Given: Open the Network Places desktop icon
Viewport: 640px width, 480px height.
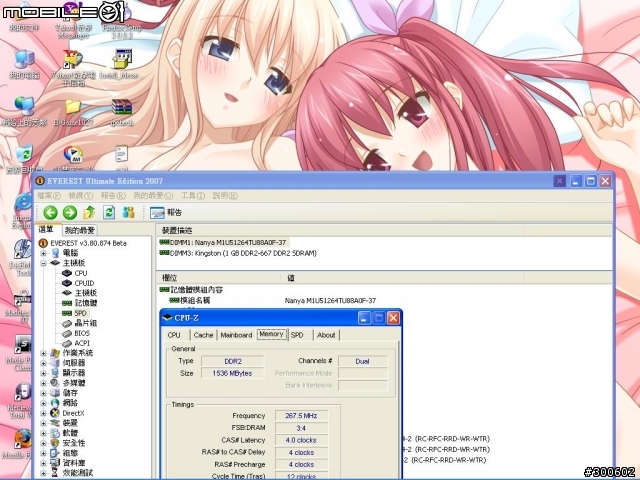Looking at the screenshot, I should pyautogui.click(x=24, y=111).
